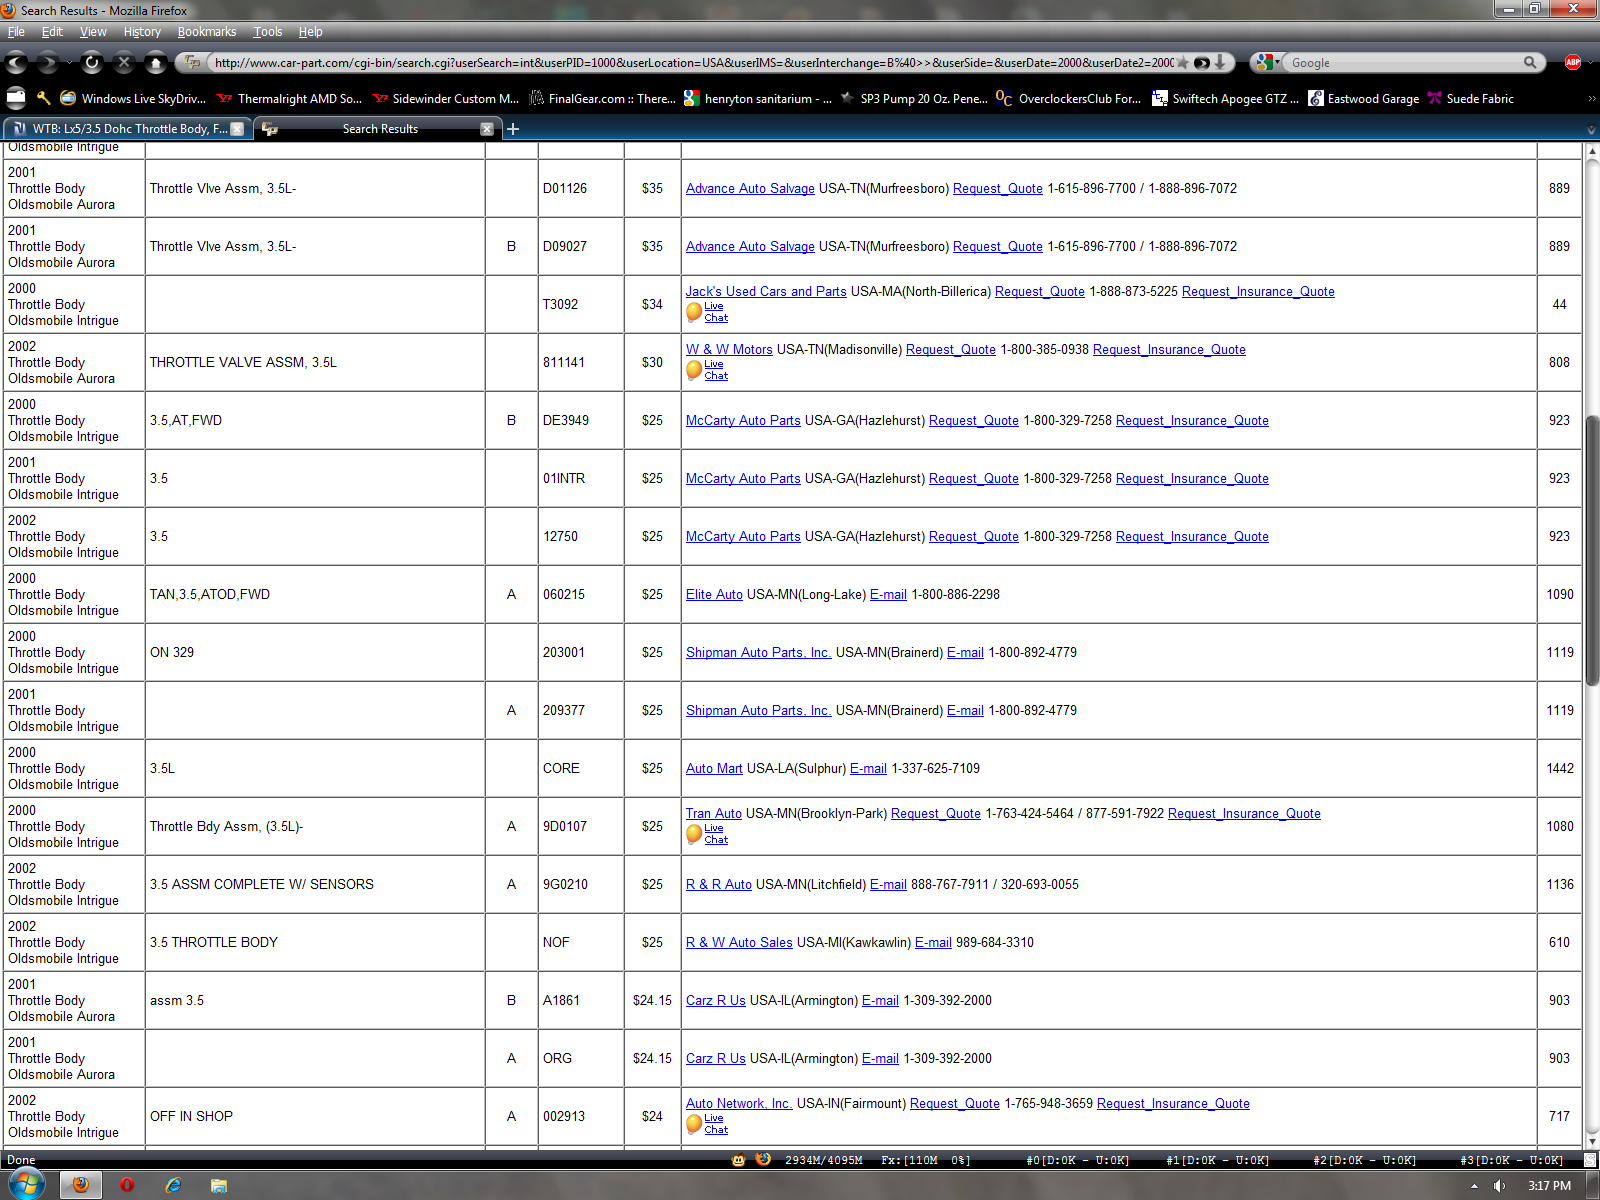
Task: Click the monkey face icon in status bar
Action: (739, 1160)
